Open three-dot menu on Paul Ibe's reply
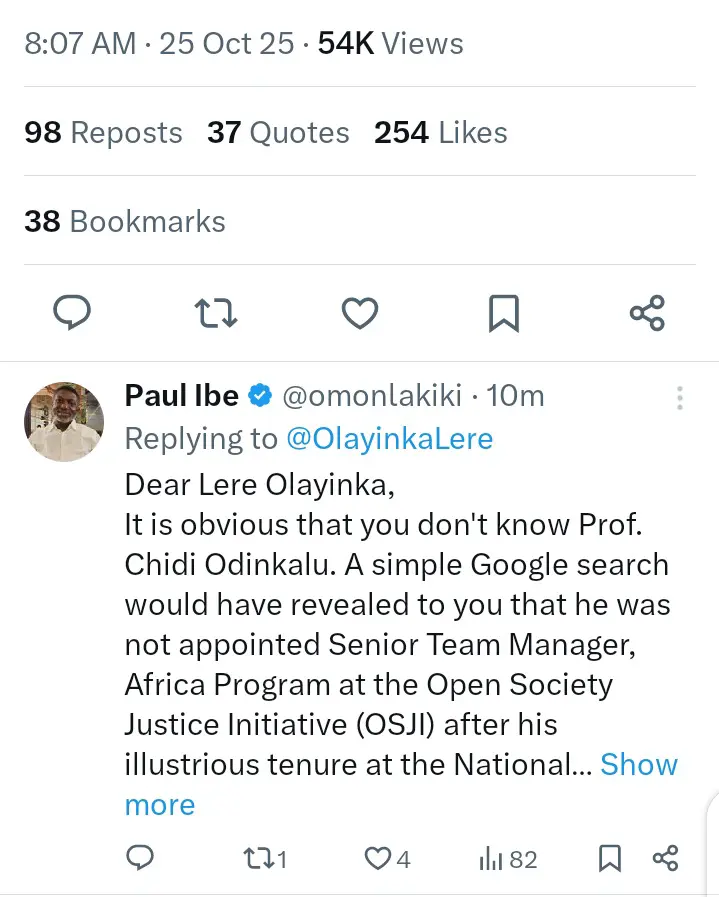The image size is (719, 897). click(679, 398)
